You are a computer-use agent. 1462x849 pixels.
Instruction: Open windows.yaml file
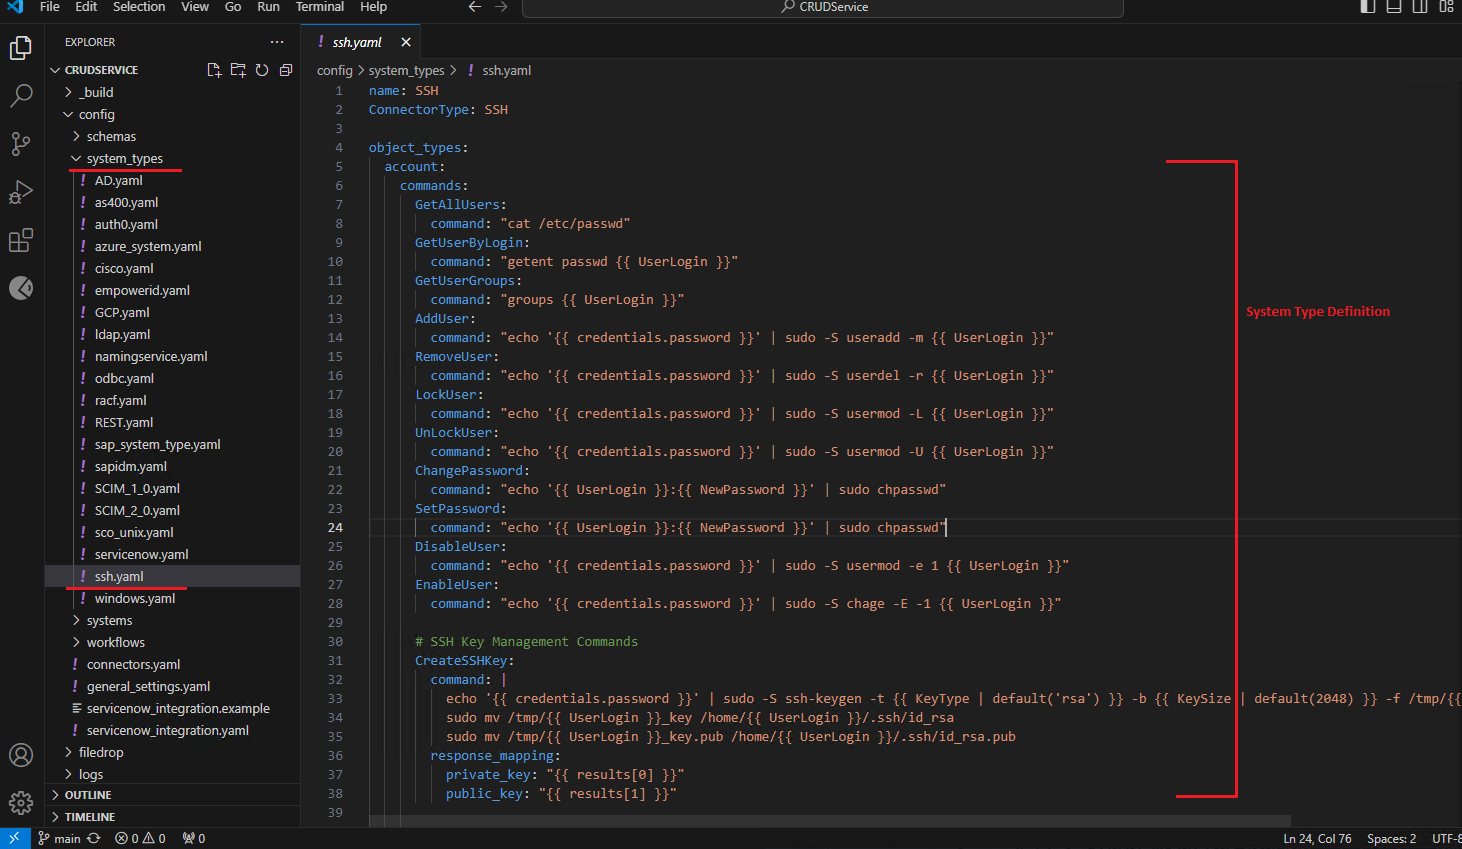point(172,598)
